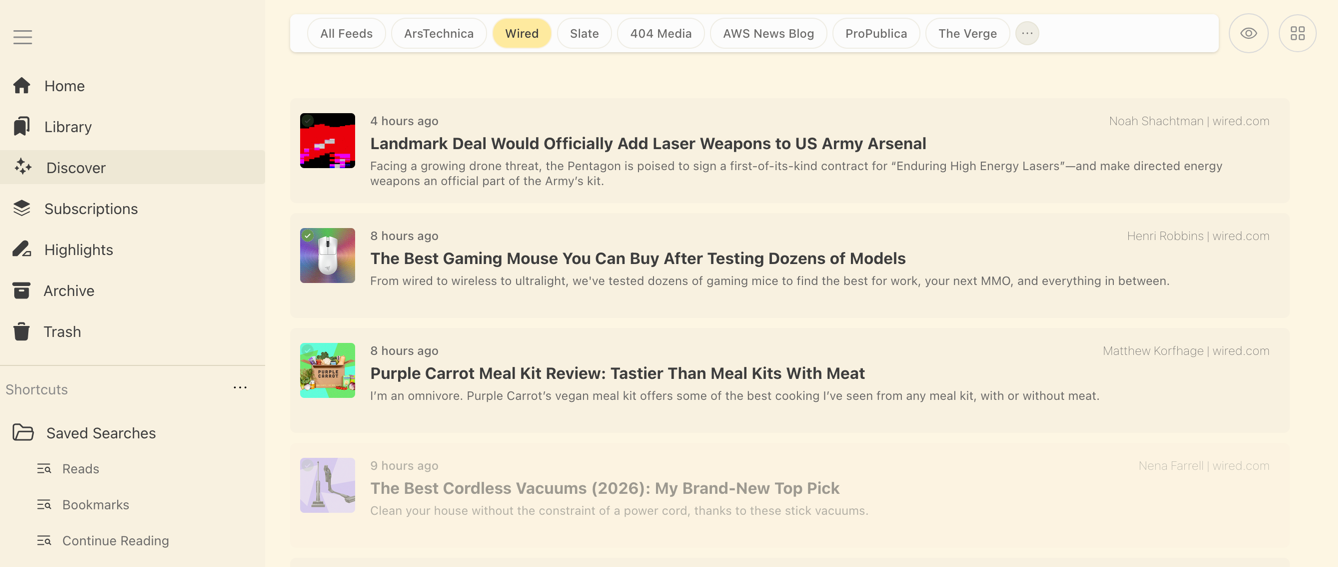Open the Bookmarks saved search

(x=95, y=505)
